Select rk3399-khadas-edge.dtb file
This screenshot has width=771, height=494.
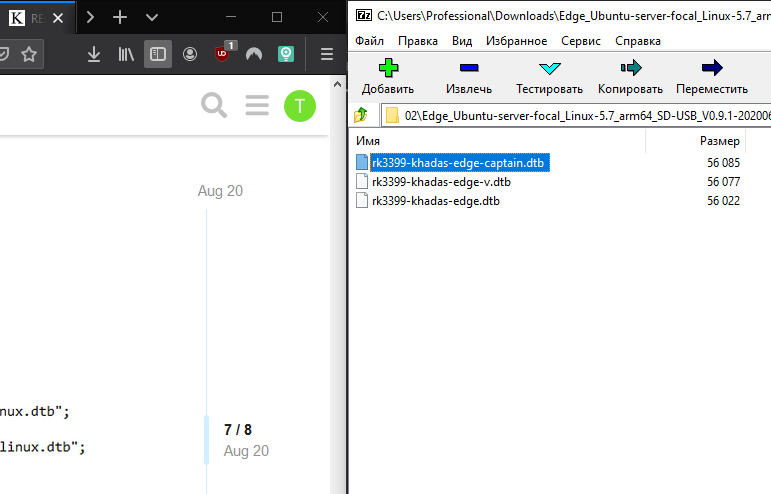pyautogui.click(x=436, y=201)
